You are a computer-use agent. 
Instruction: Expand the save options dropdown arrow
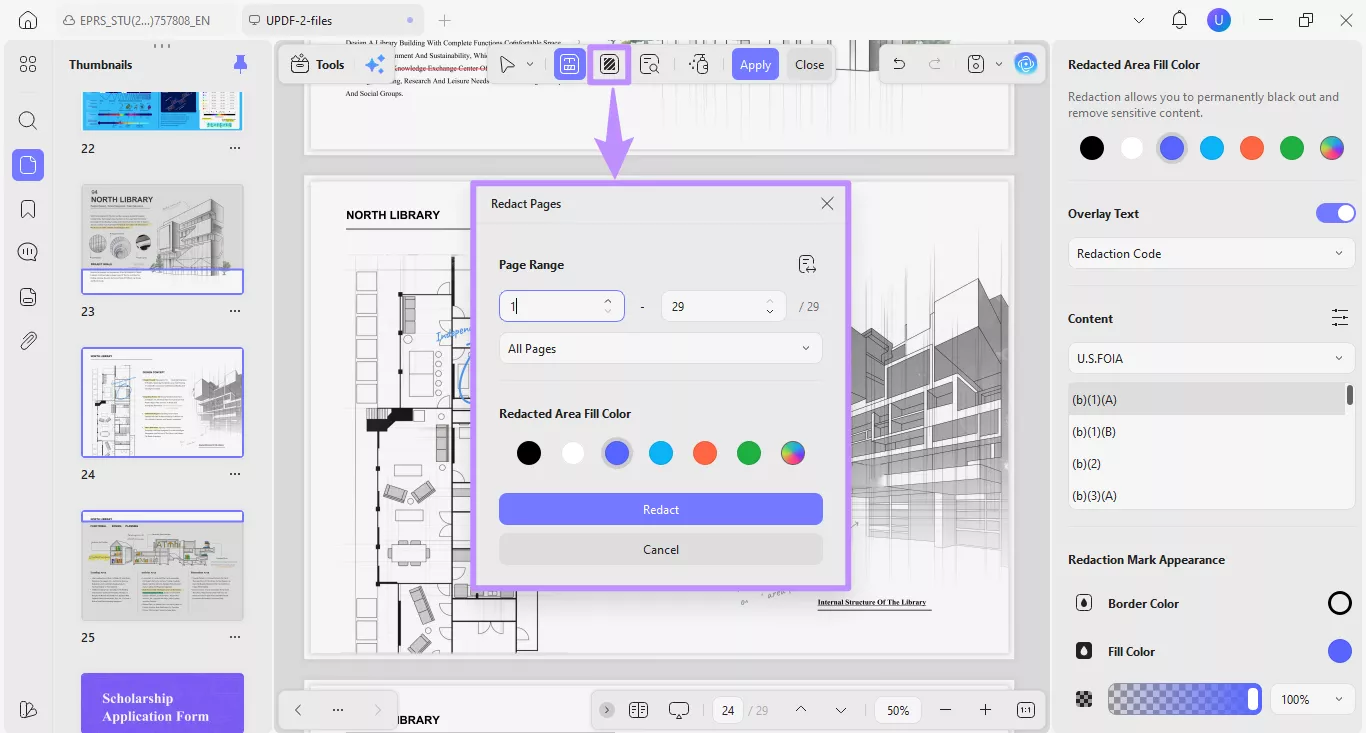pos(998,64)
